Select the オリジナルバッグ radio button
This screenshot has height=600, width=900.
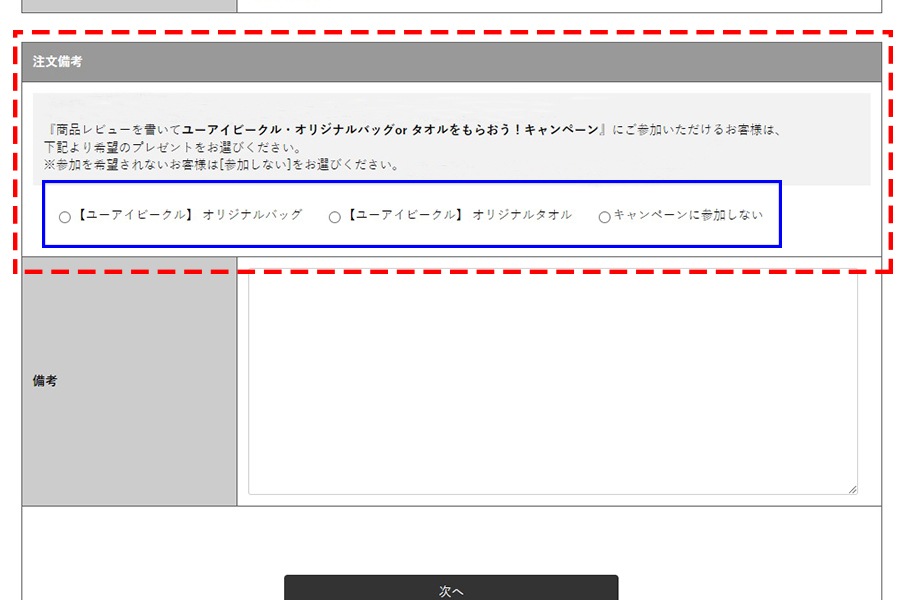pos(65,217)
